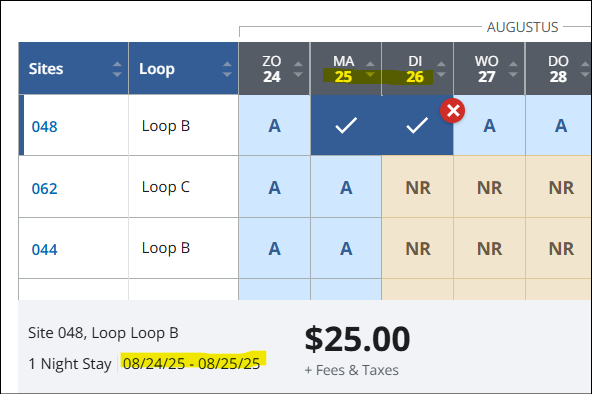
Task: Open site 048 link
Action: tap(45, 127)
